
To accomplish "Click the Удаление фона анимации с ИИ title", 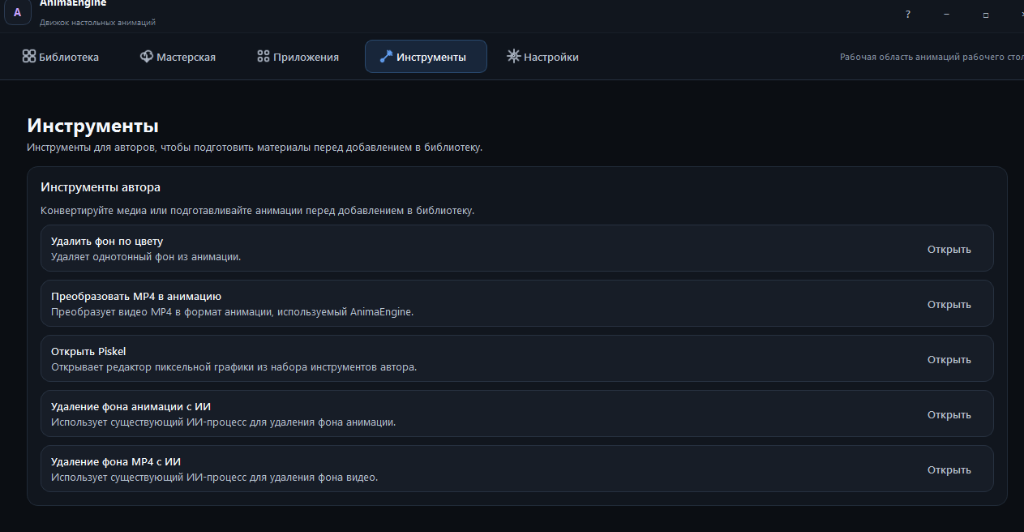I will coord(131,406).
